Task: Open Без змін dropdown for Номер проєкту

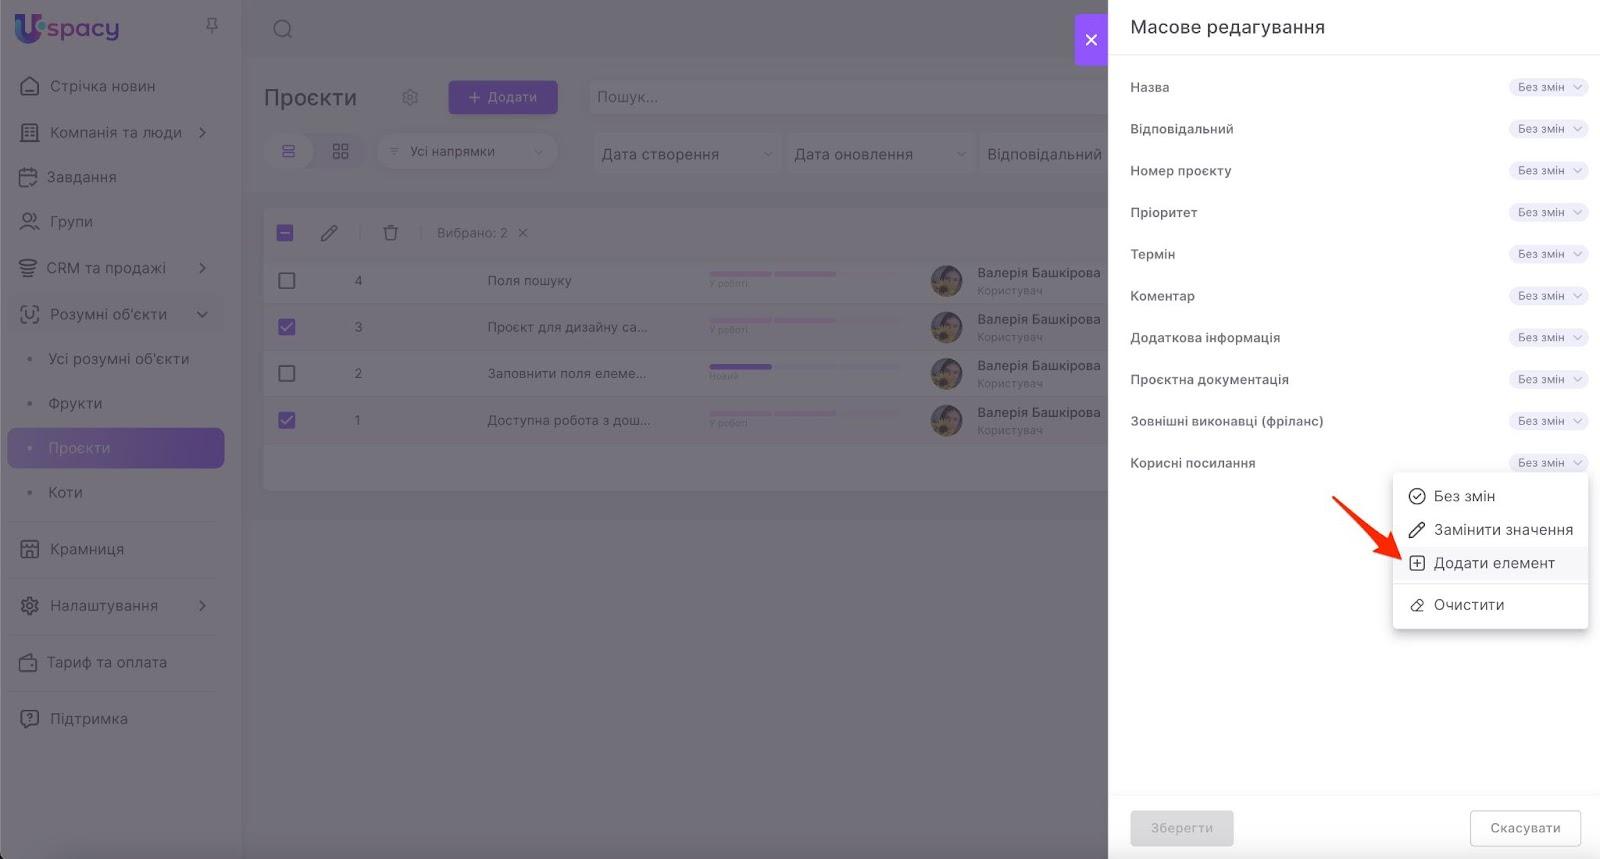Action: (1548, 171)
